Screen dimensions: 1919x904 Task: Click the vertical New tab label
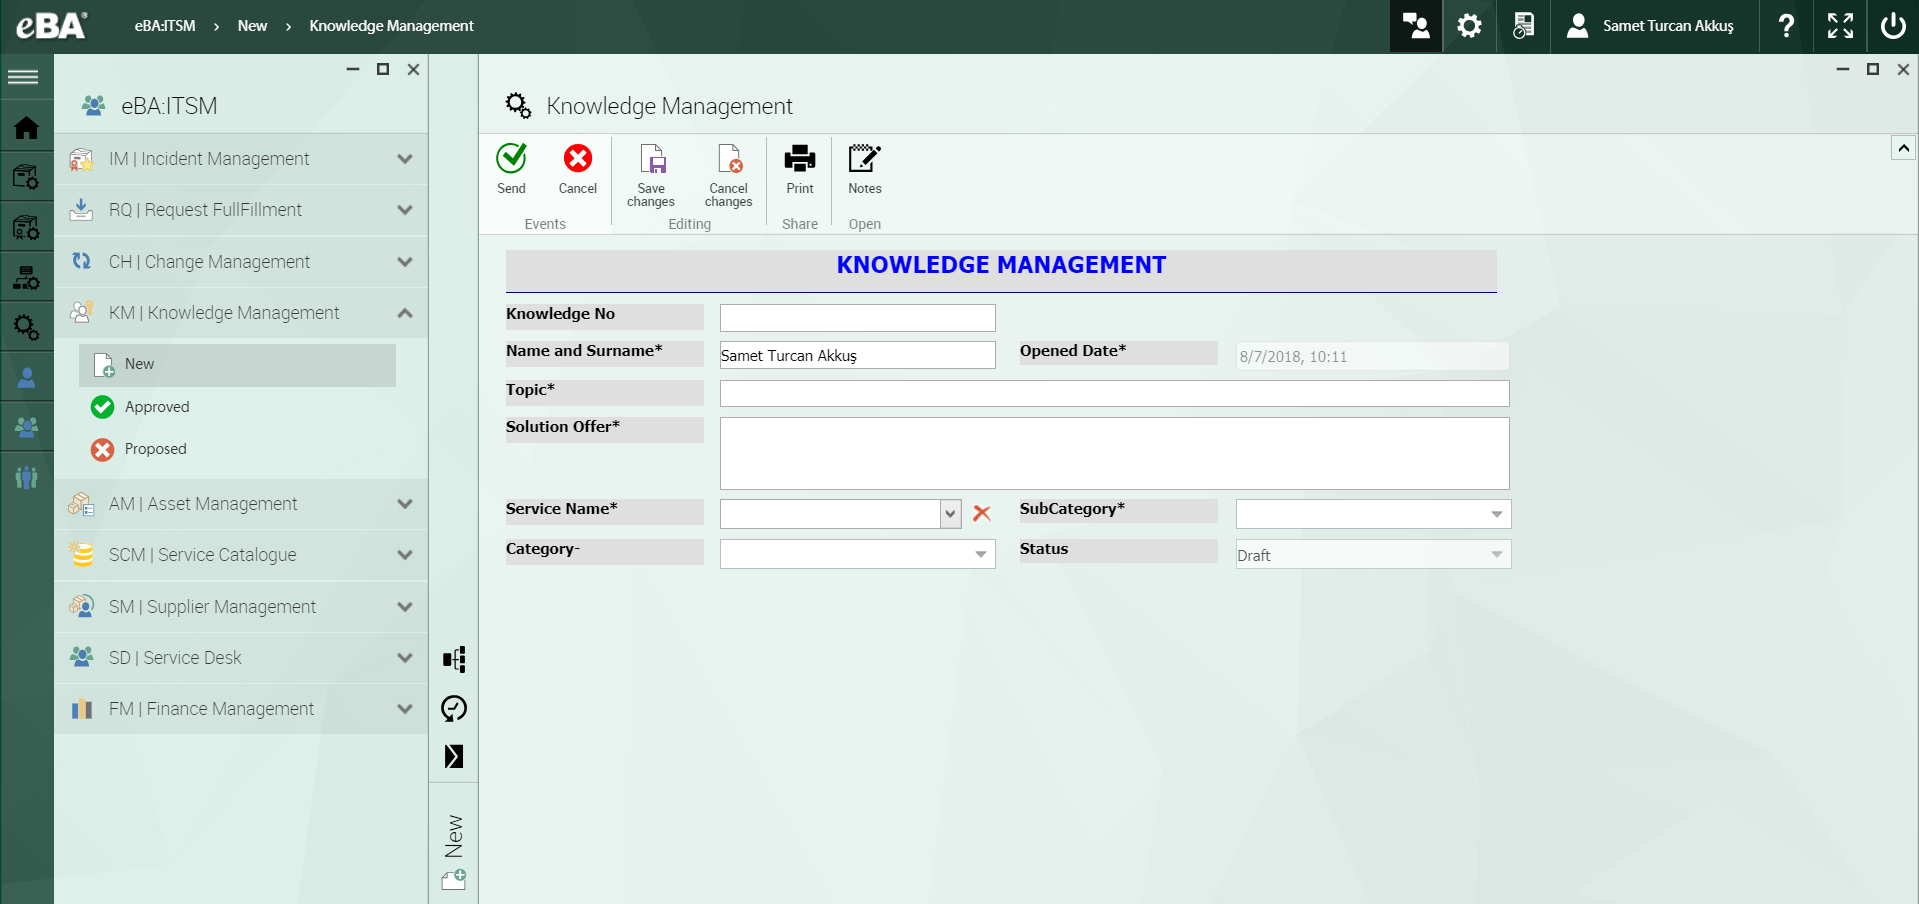[454, 836]
